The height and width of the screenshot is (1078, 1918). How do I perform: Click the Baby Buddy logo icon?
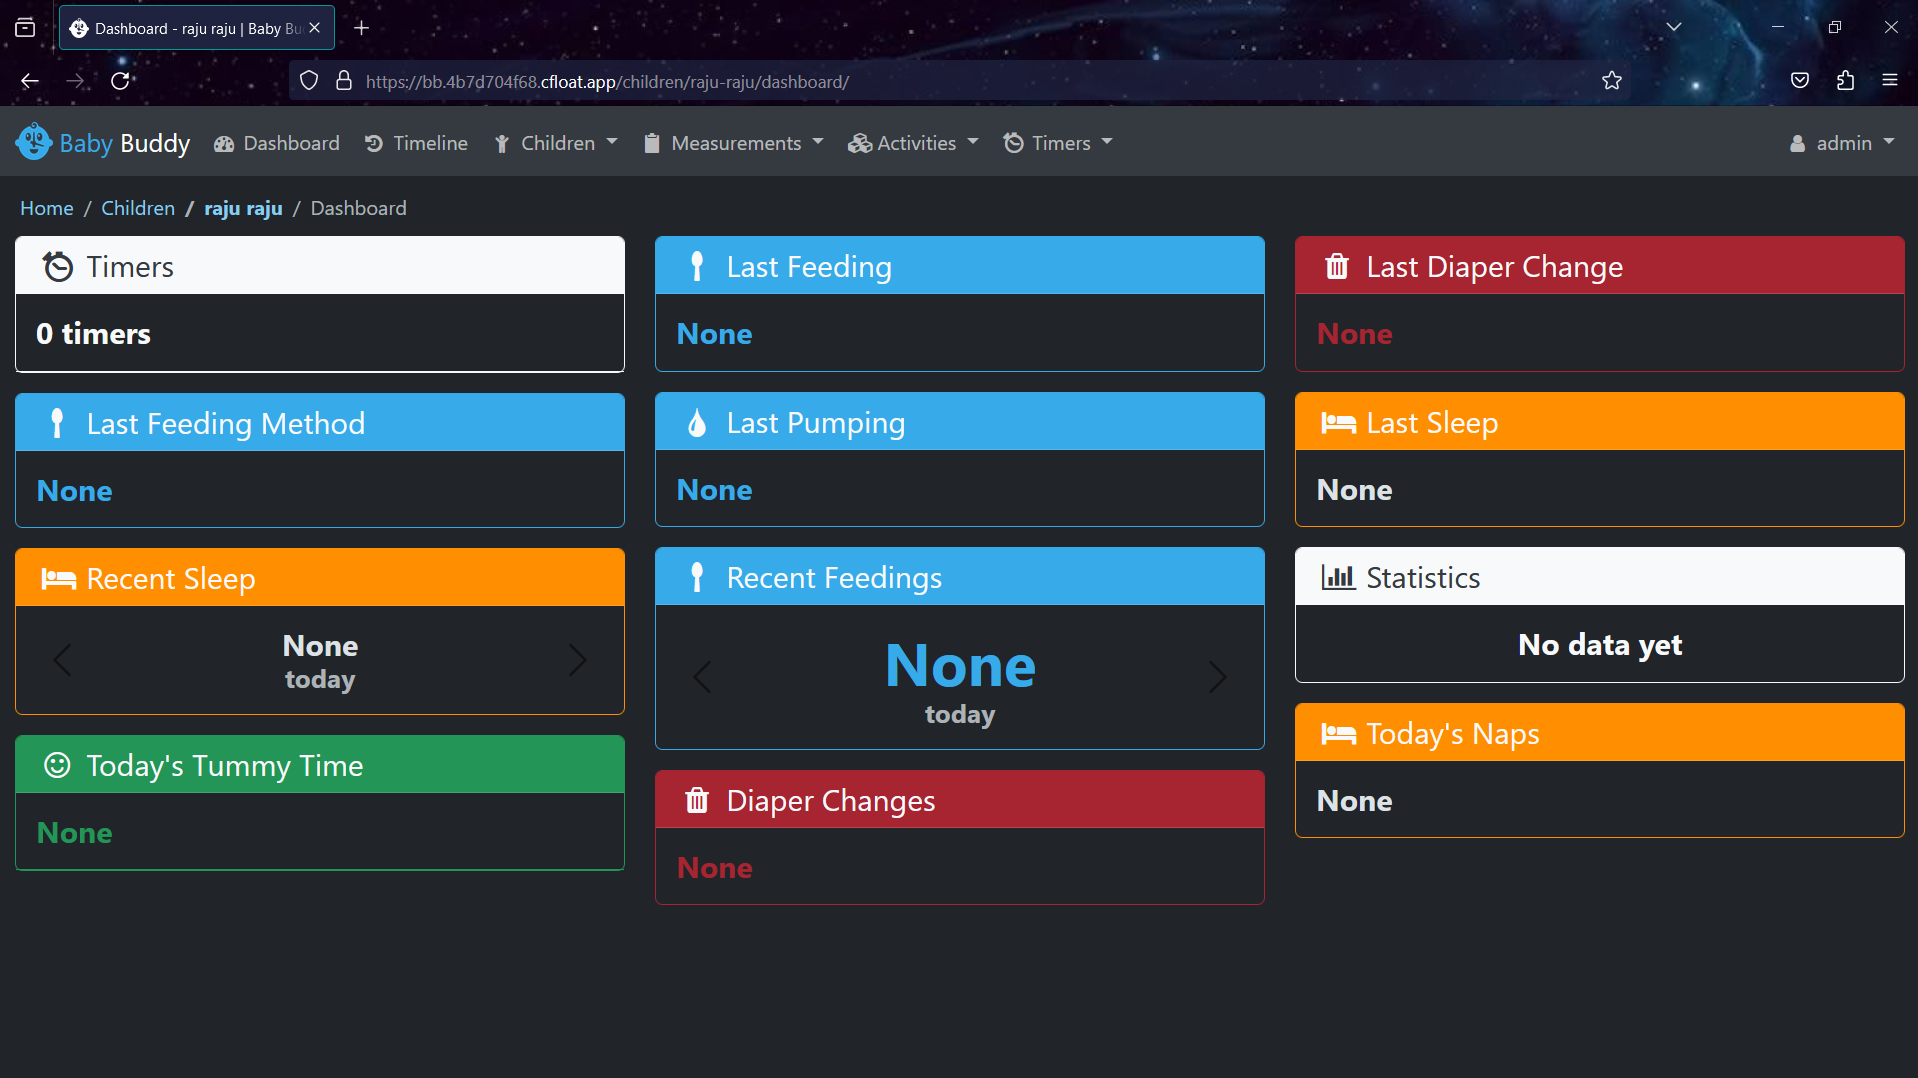34,142
